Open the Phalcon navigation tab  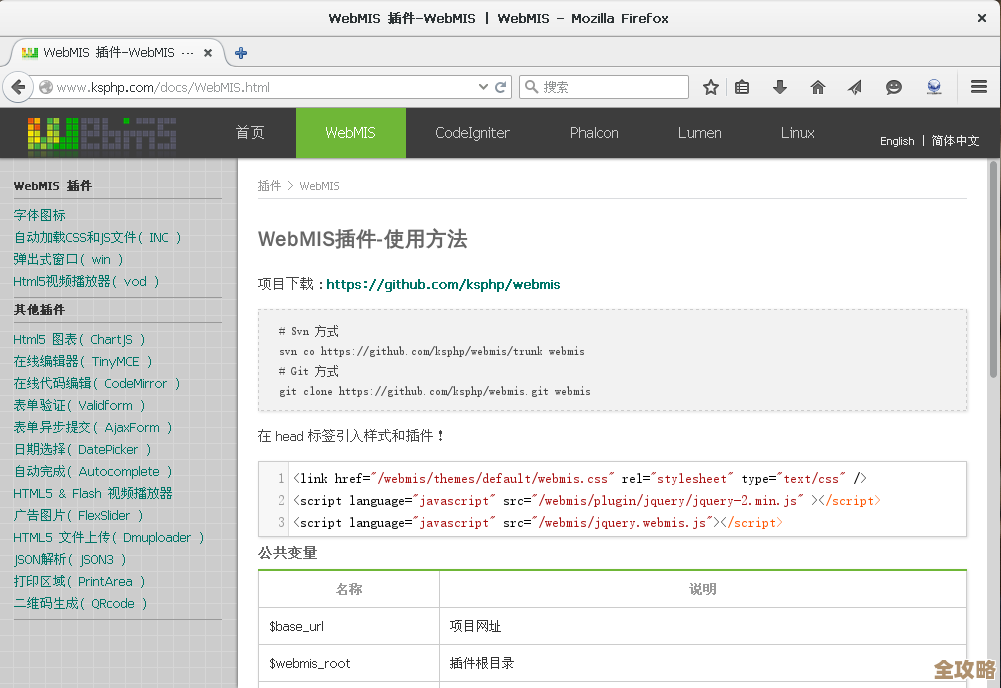tap(594, 133)
